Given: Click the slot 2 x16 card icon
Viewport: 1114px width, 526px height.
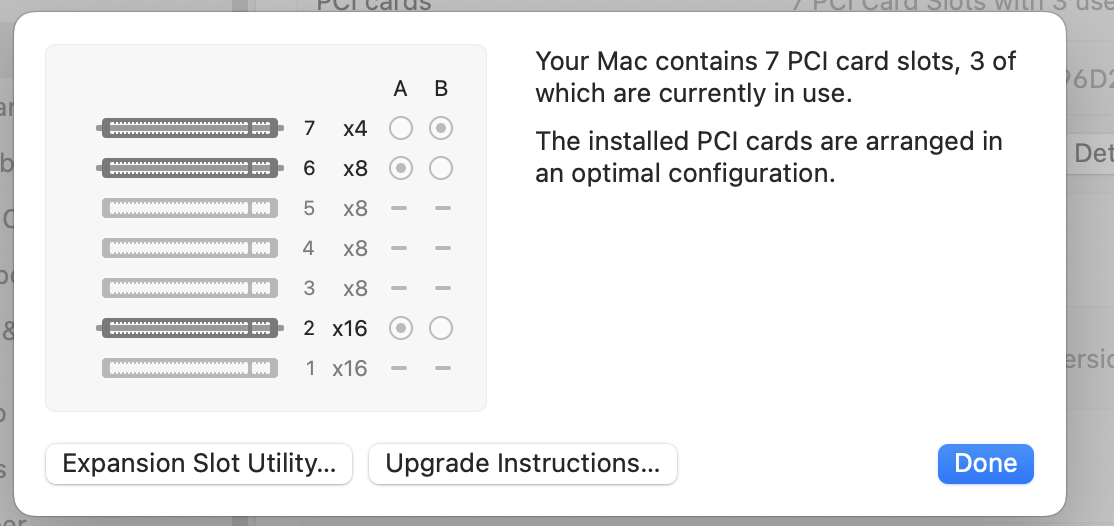Looking at the screenshot, I should tap(189, 328).
